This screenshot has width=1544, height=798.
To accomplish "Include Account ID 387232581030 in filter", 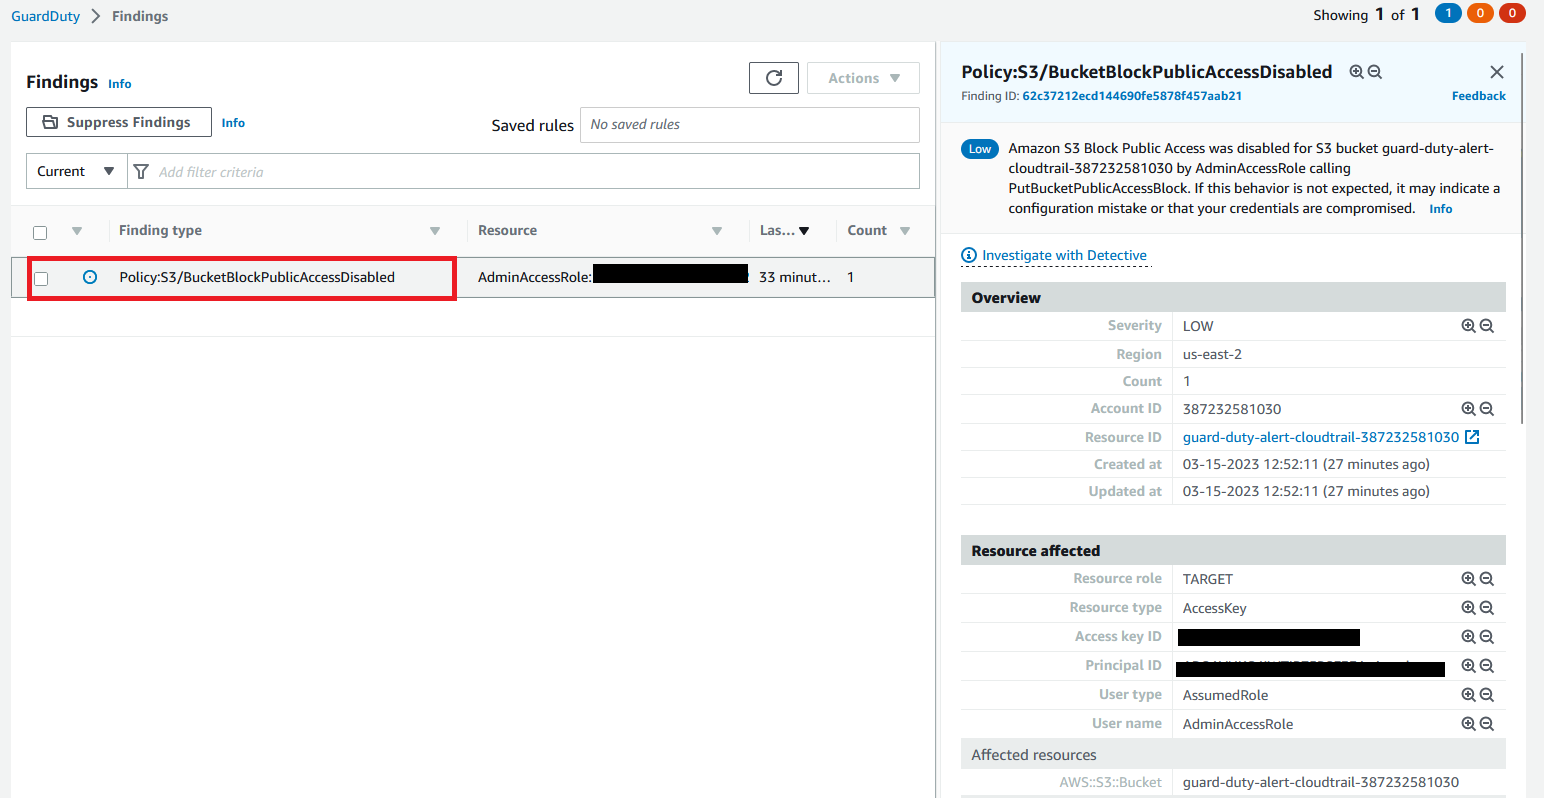I will point(1468,409).
